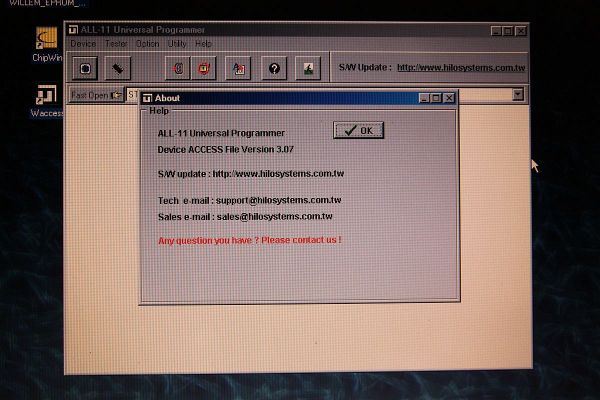Maximize the ALL-11 Universal Programmer window
The width and height of the screenshot is (600, 400).
(x=508, y=31)
